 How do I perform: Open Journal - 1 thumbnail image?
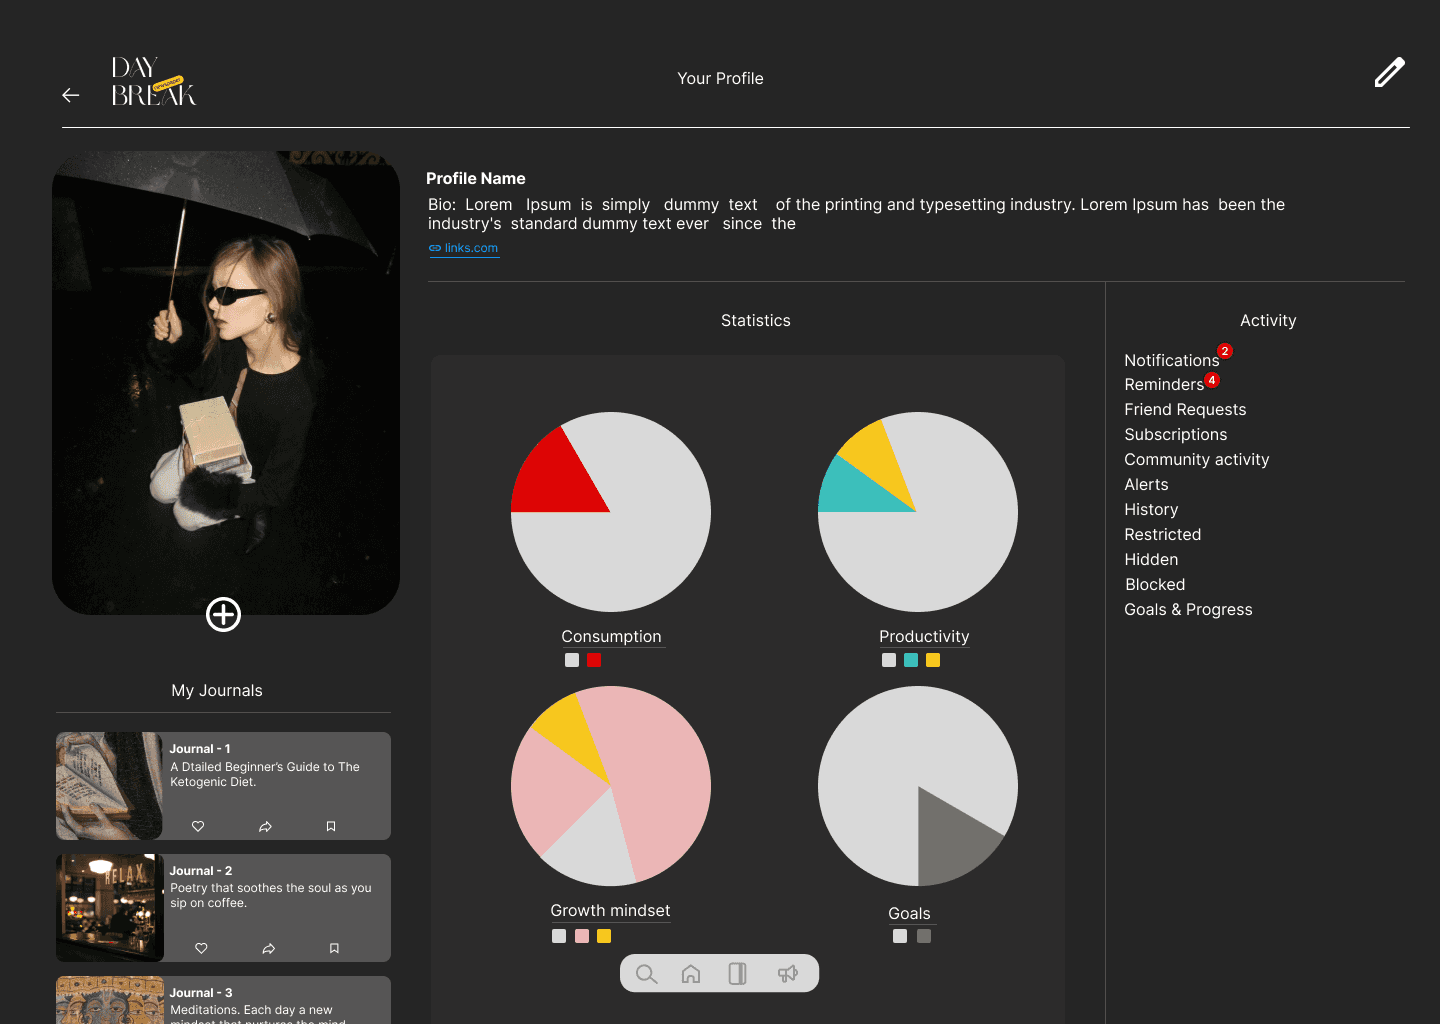point(109,786)
